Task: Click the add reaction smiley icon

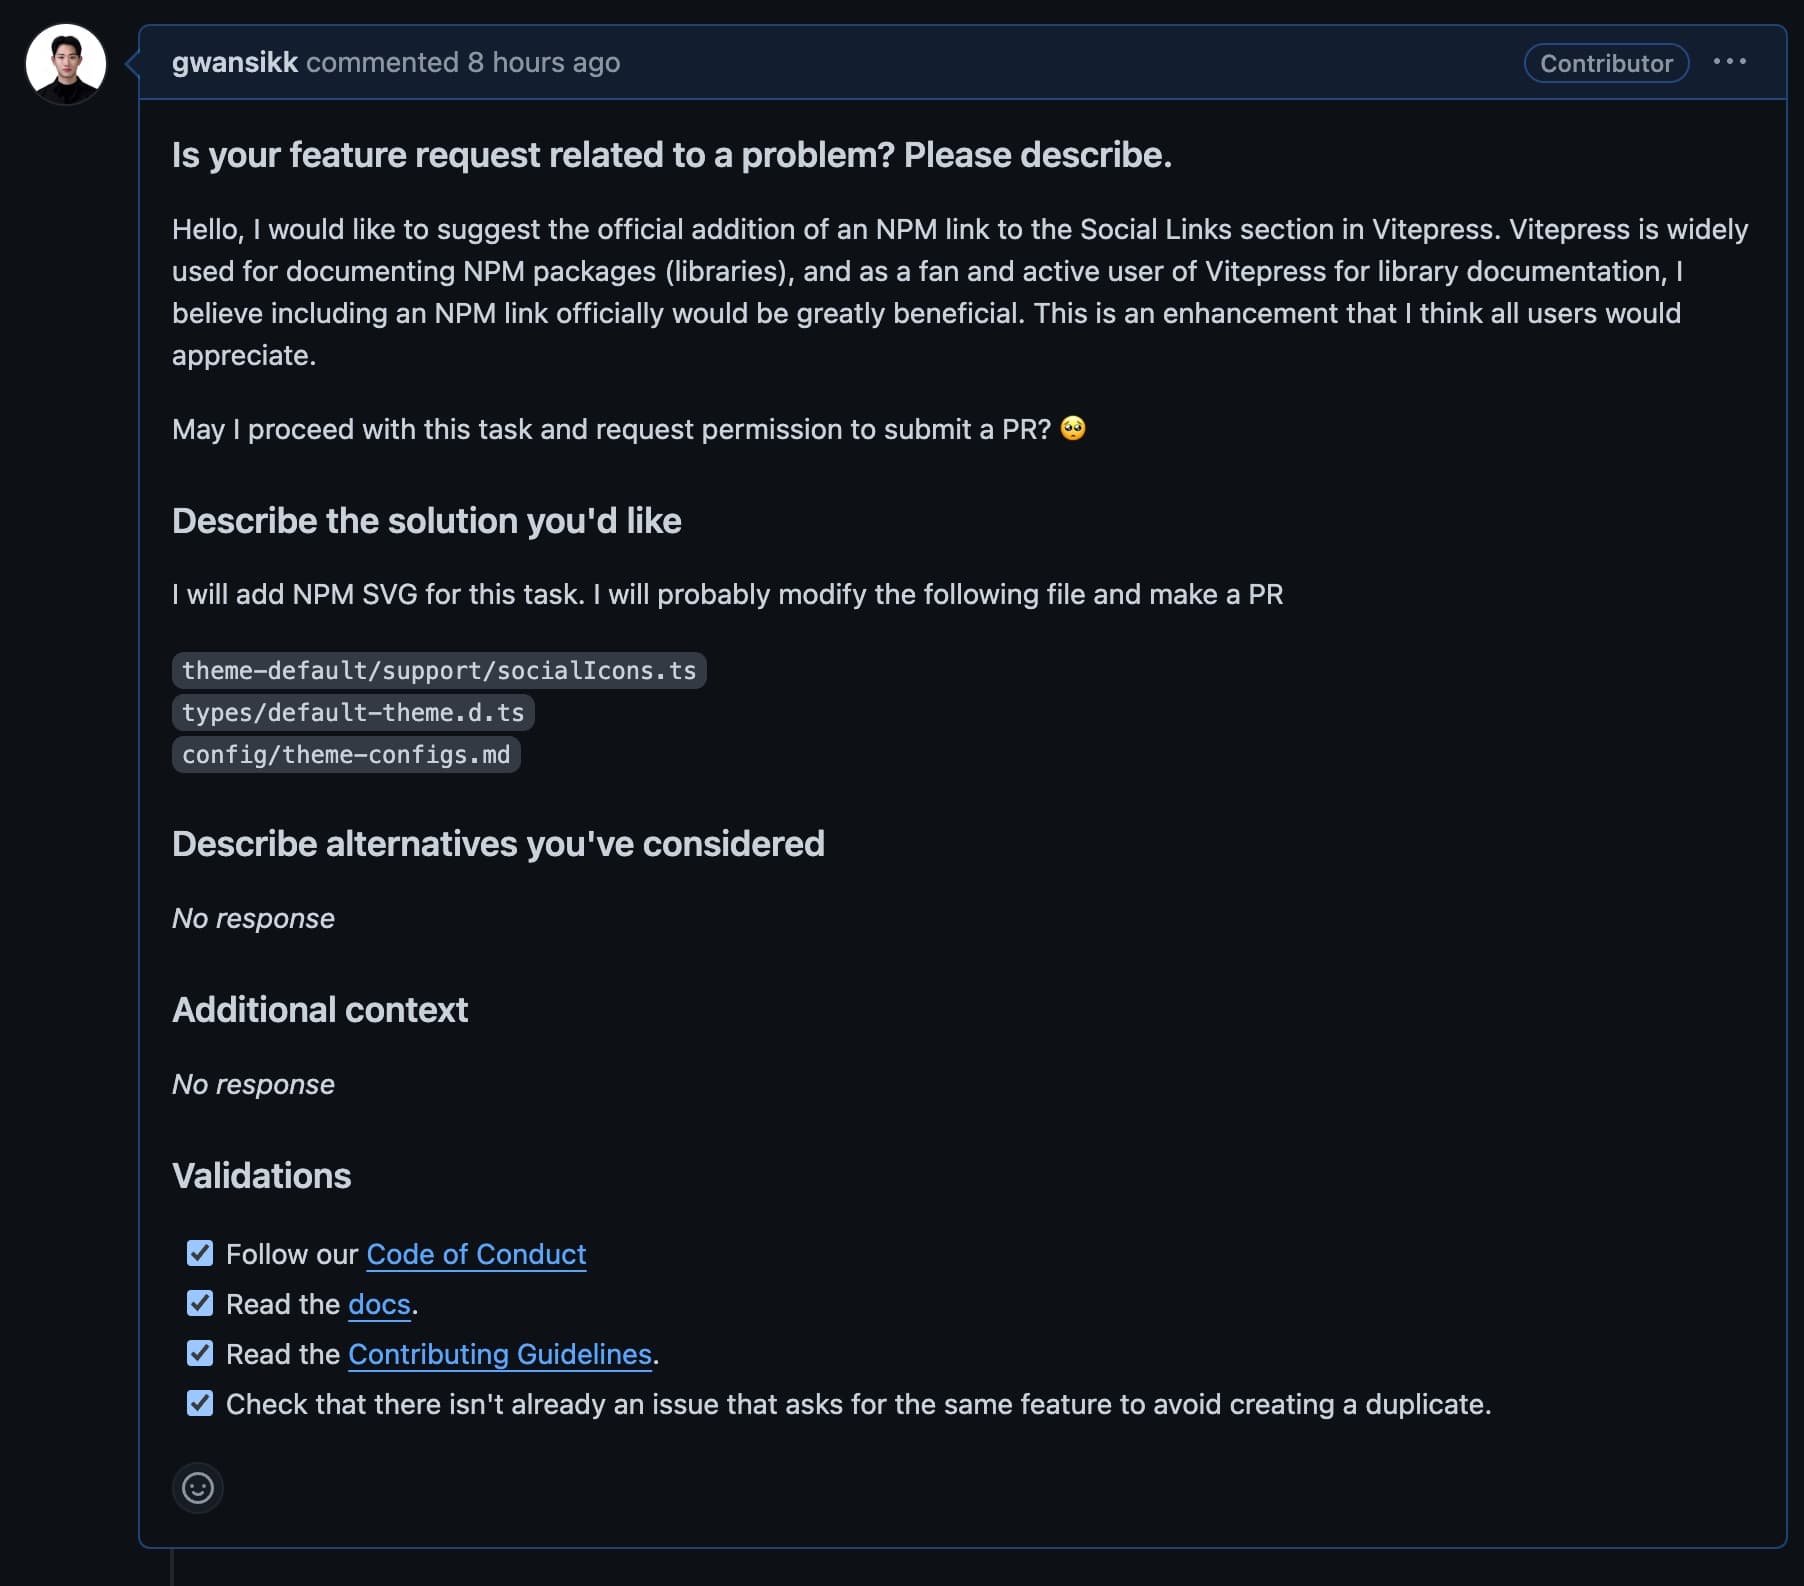Action: click(198, 1488)
